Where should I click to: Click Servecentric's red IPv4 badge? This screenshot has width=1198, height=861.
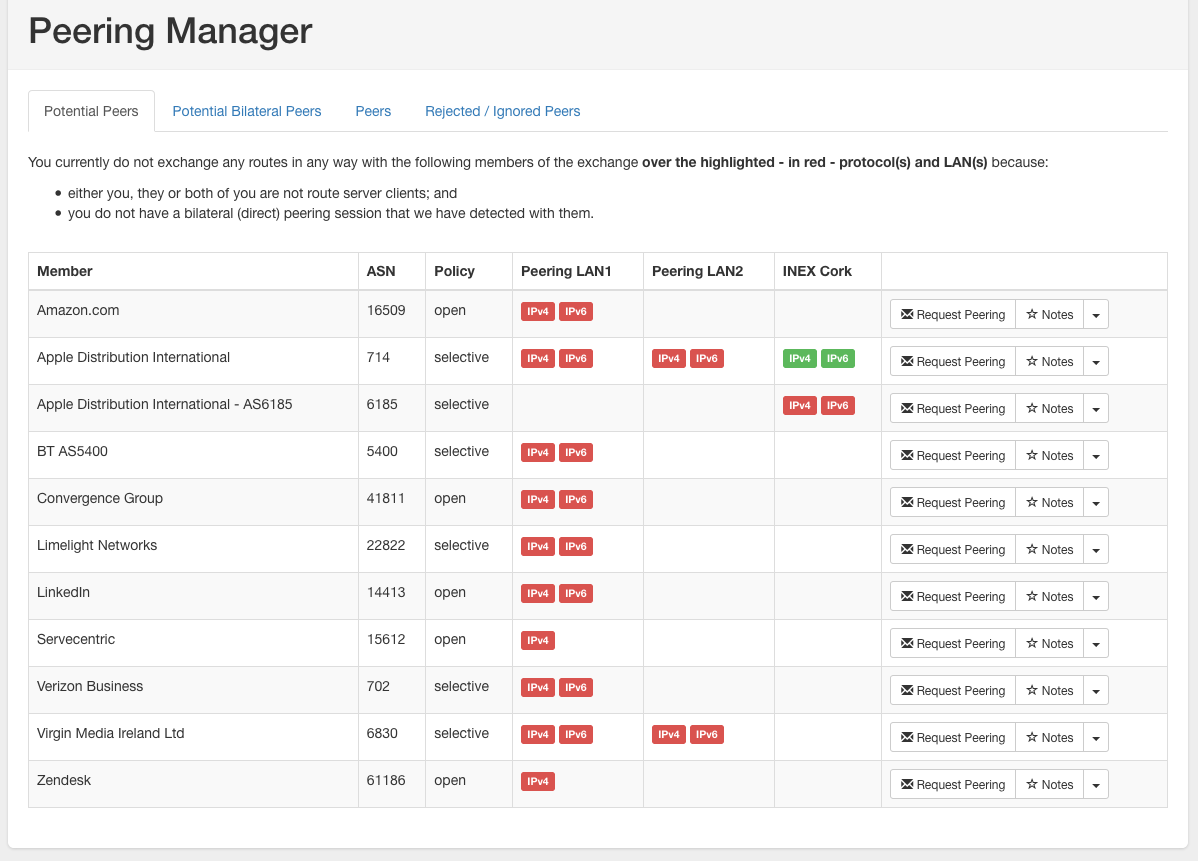(x=538, y=640)
